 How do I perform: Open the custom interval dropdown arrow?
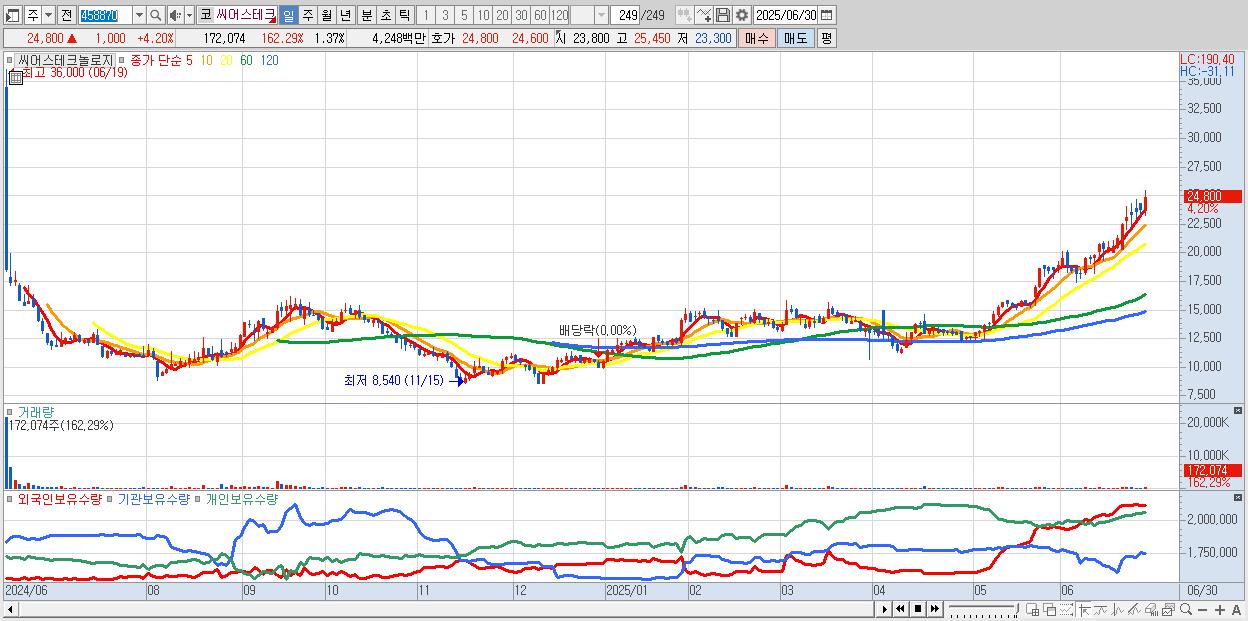[601, 15]
